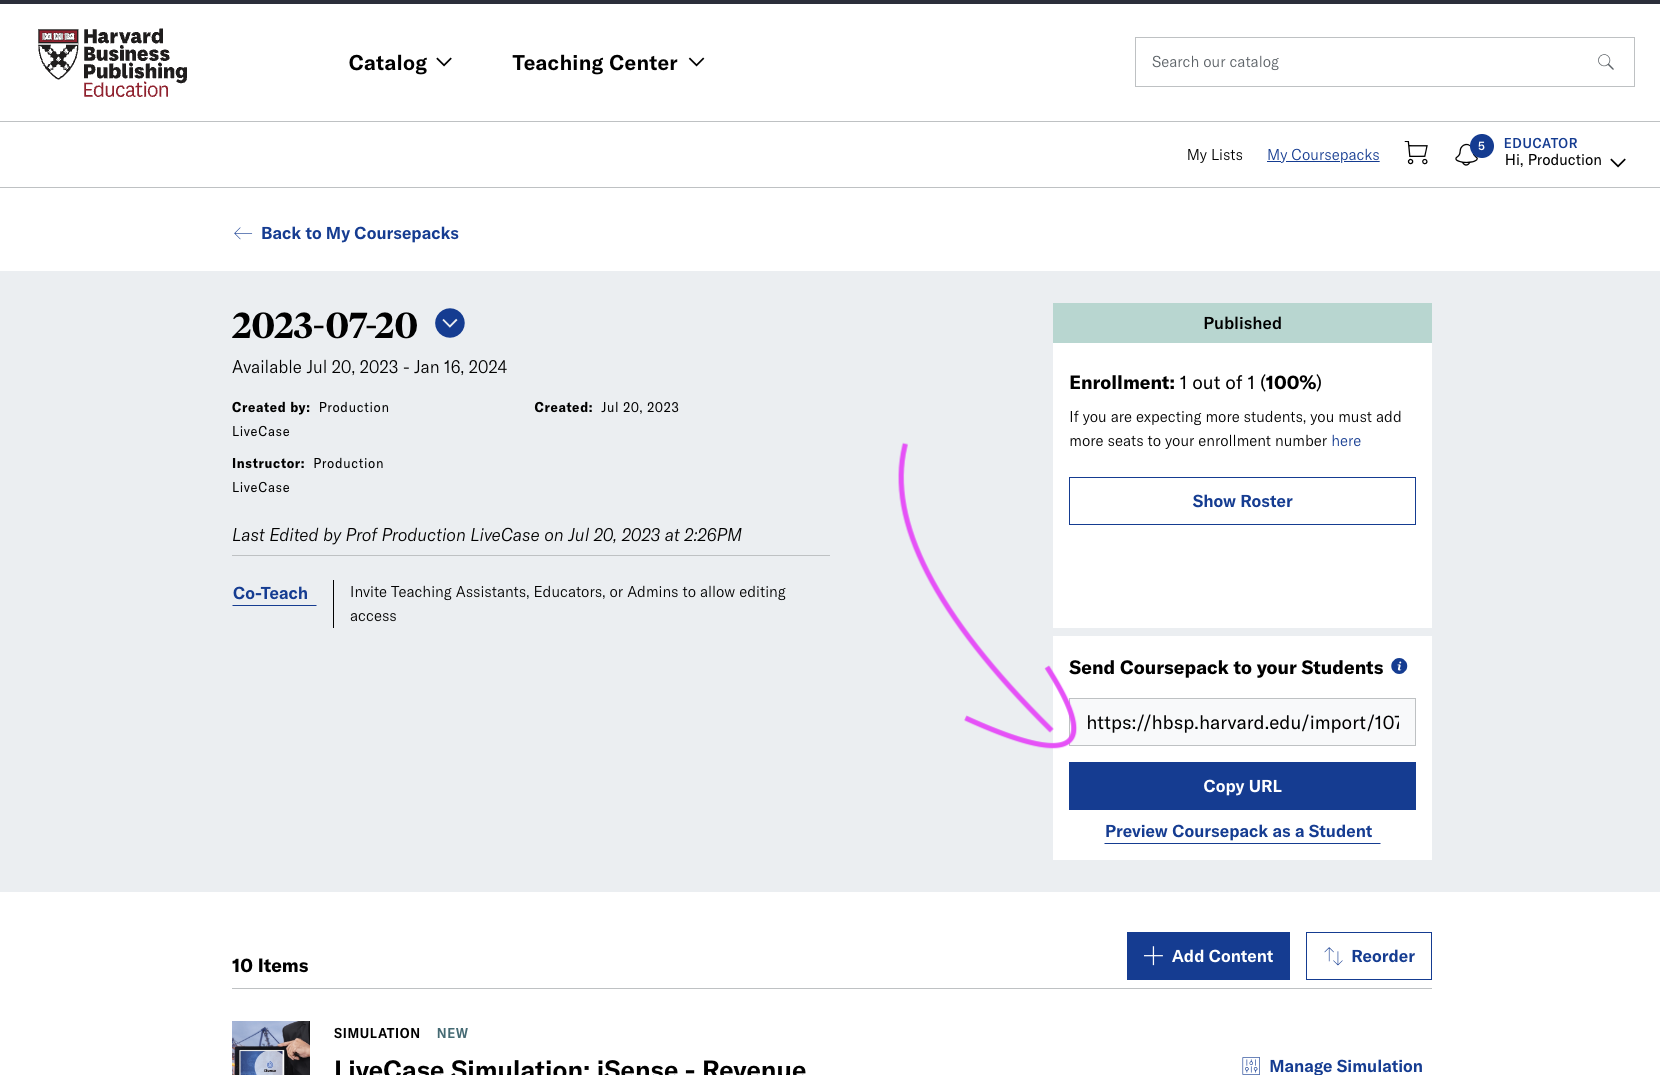The width and height of the screenshot is (1660, 1075).
Task: Select the coursepack URL field
Action: coord(1242,722)
